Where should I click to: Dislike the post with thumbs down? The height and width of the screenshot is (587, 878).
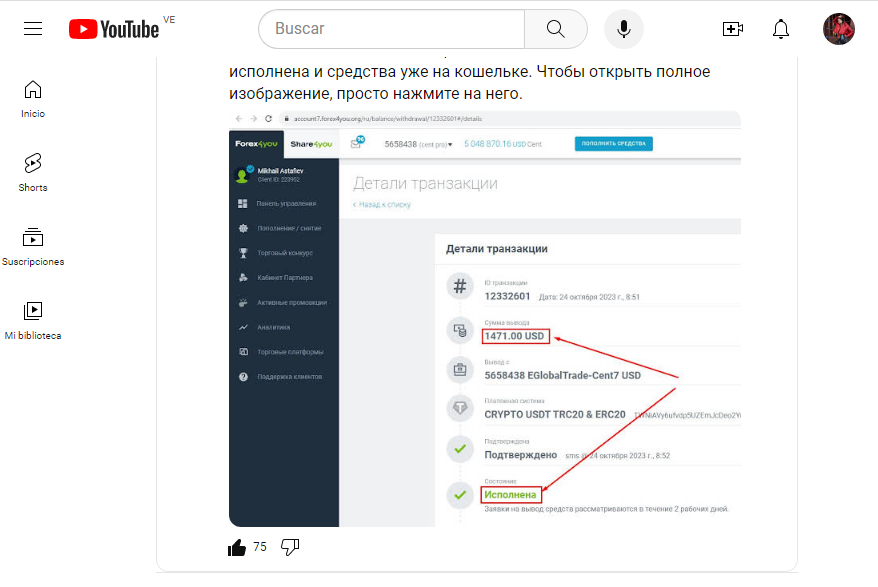coord(290,547)
